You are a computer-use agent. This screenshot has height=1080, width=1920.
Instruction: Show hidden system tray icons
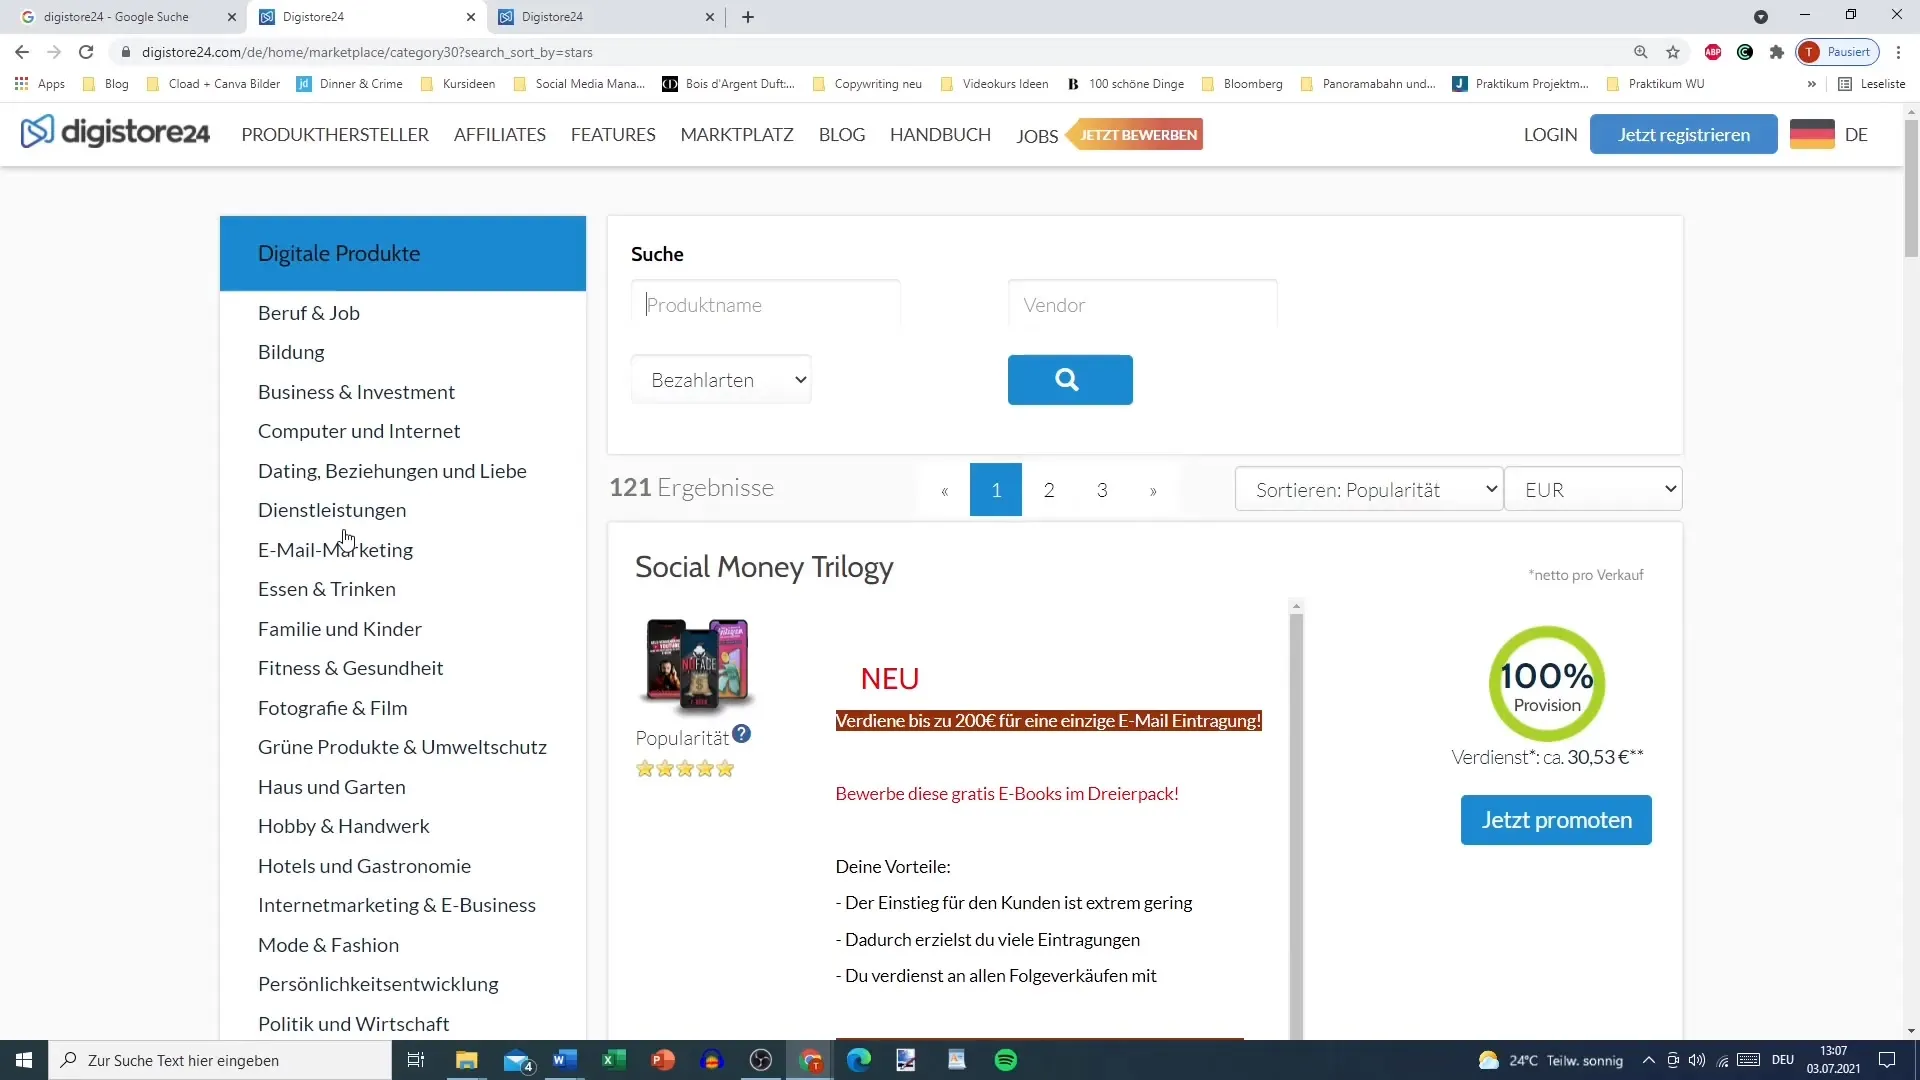point(1649,1060)
